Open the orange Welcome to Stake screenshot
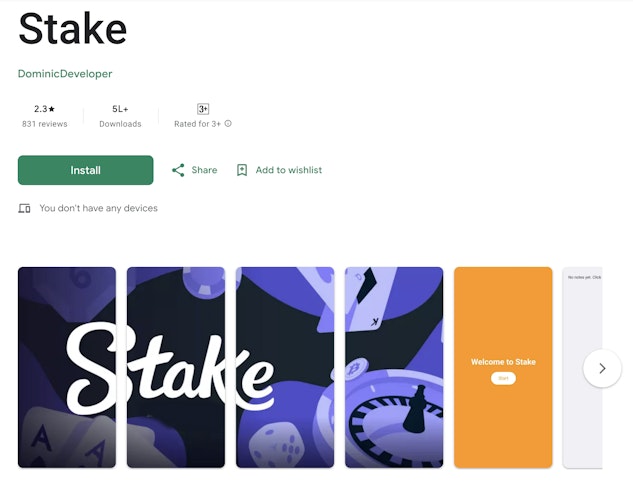Screen dimensions: 633x485 503,367
